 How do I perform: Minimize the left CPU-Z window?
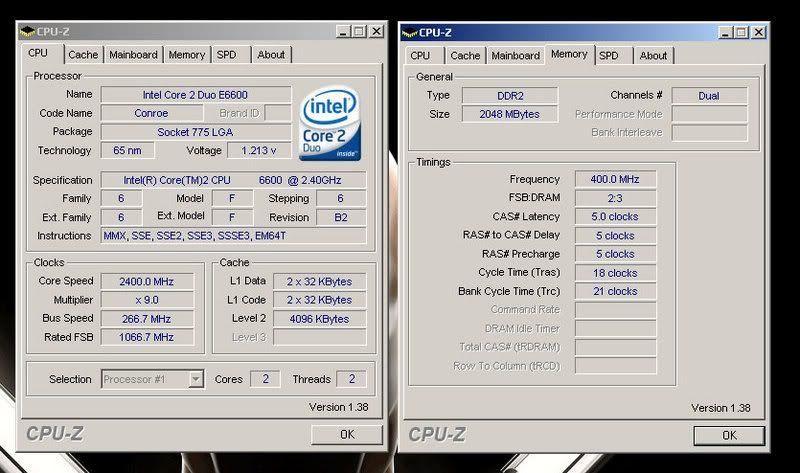pos(343,32)
